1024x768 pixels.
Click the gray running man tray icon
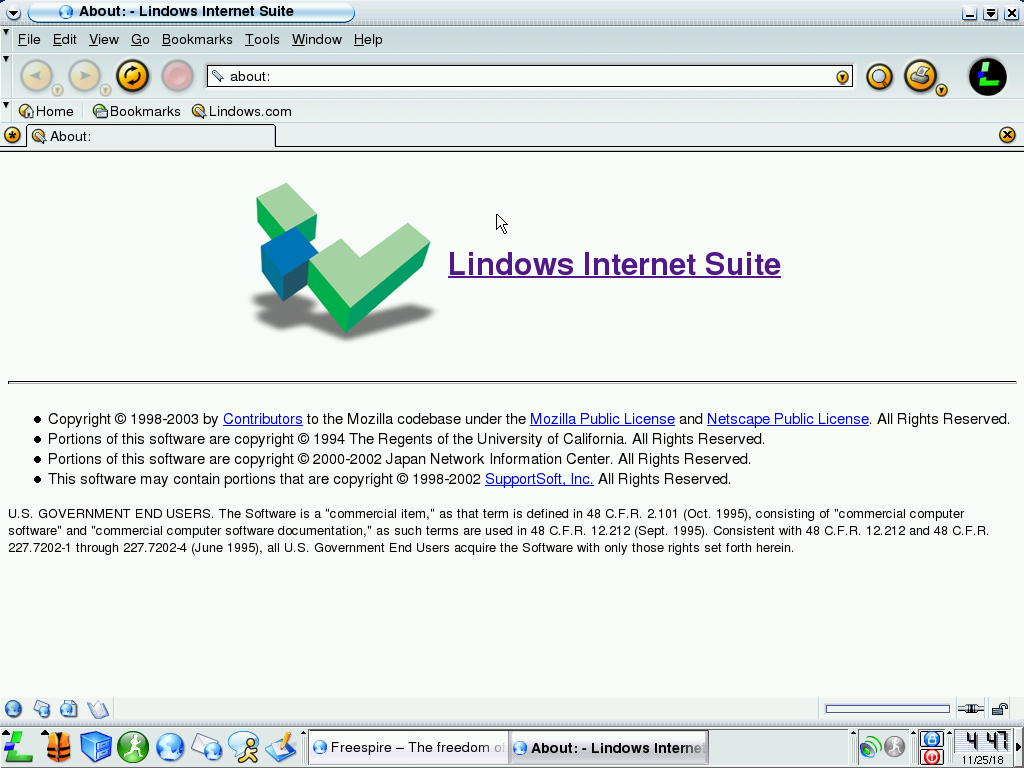[x=895, y=746]
